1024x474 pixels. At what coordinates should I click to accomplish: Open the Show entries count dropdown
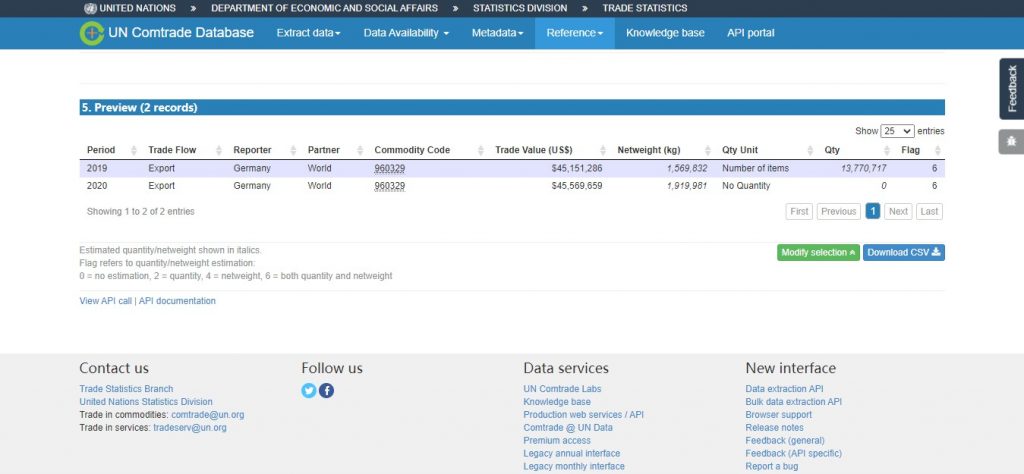pos(897,131)
